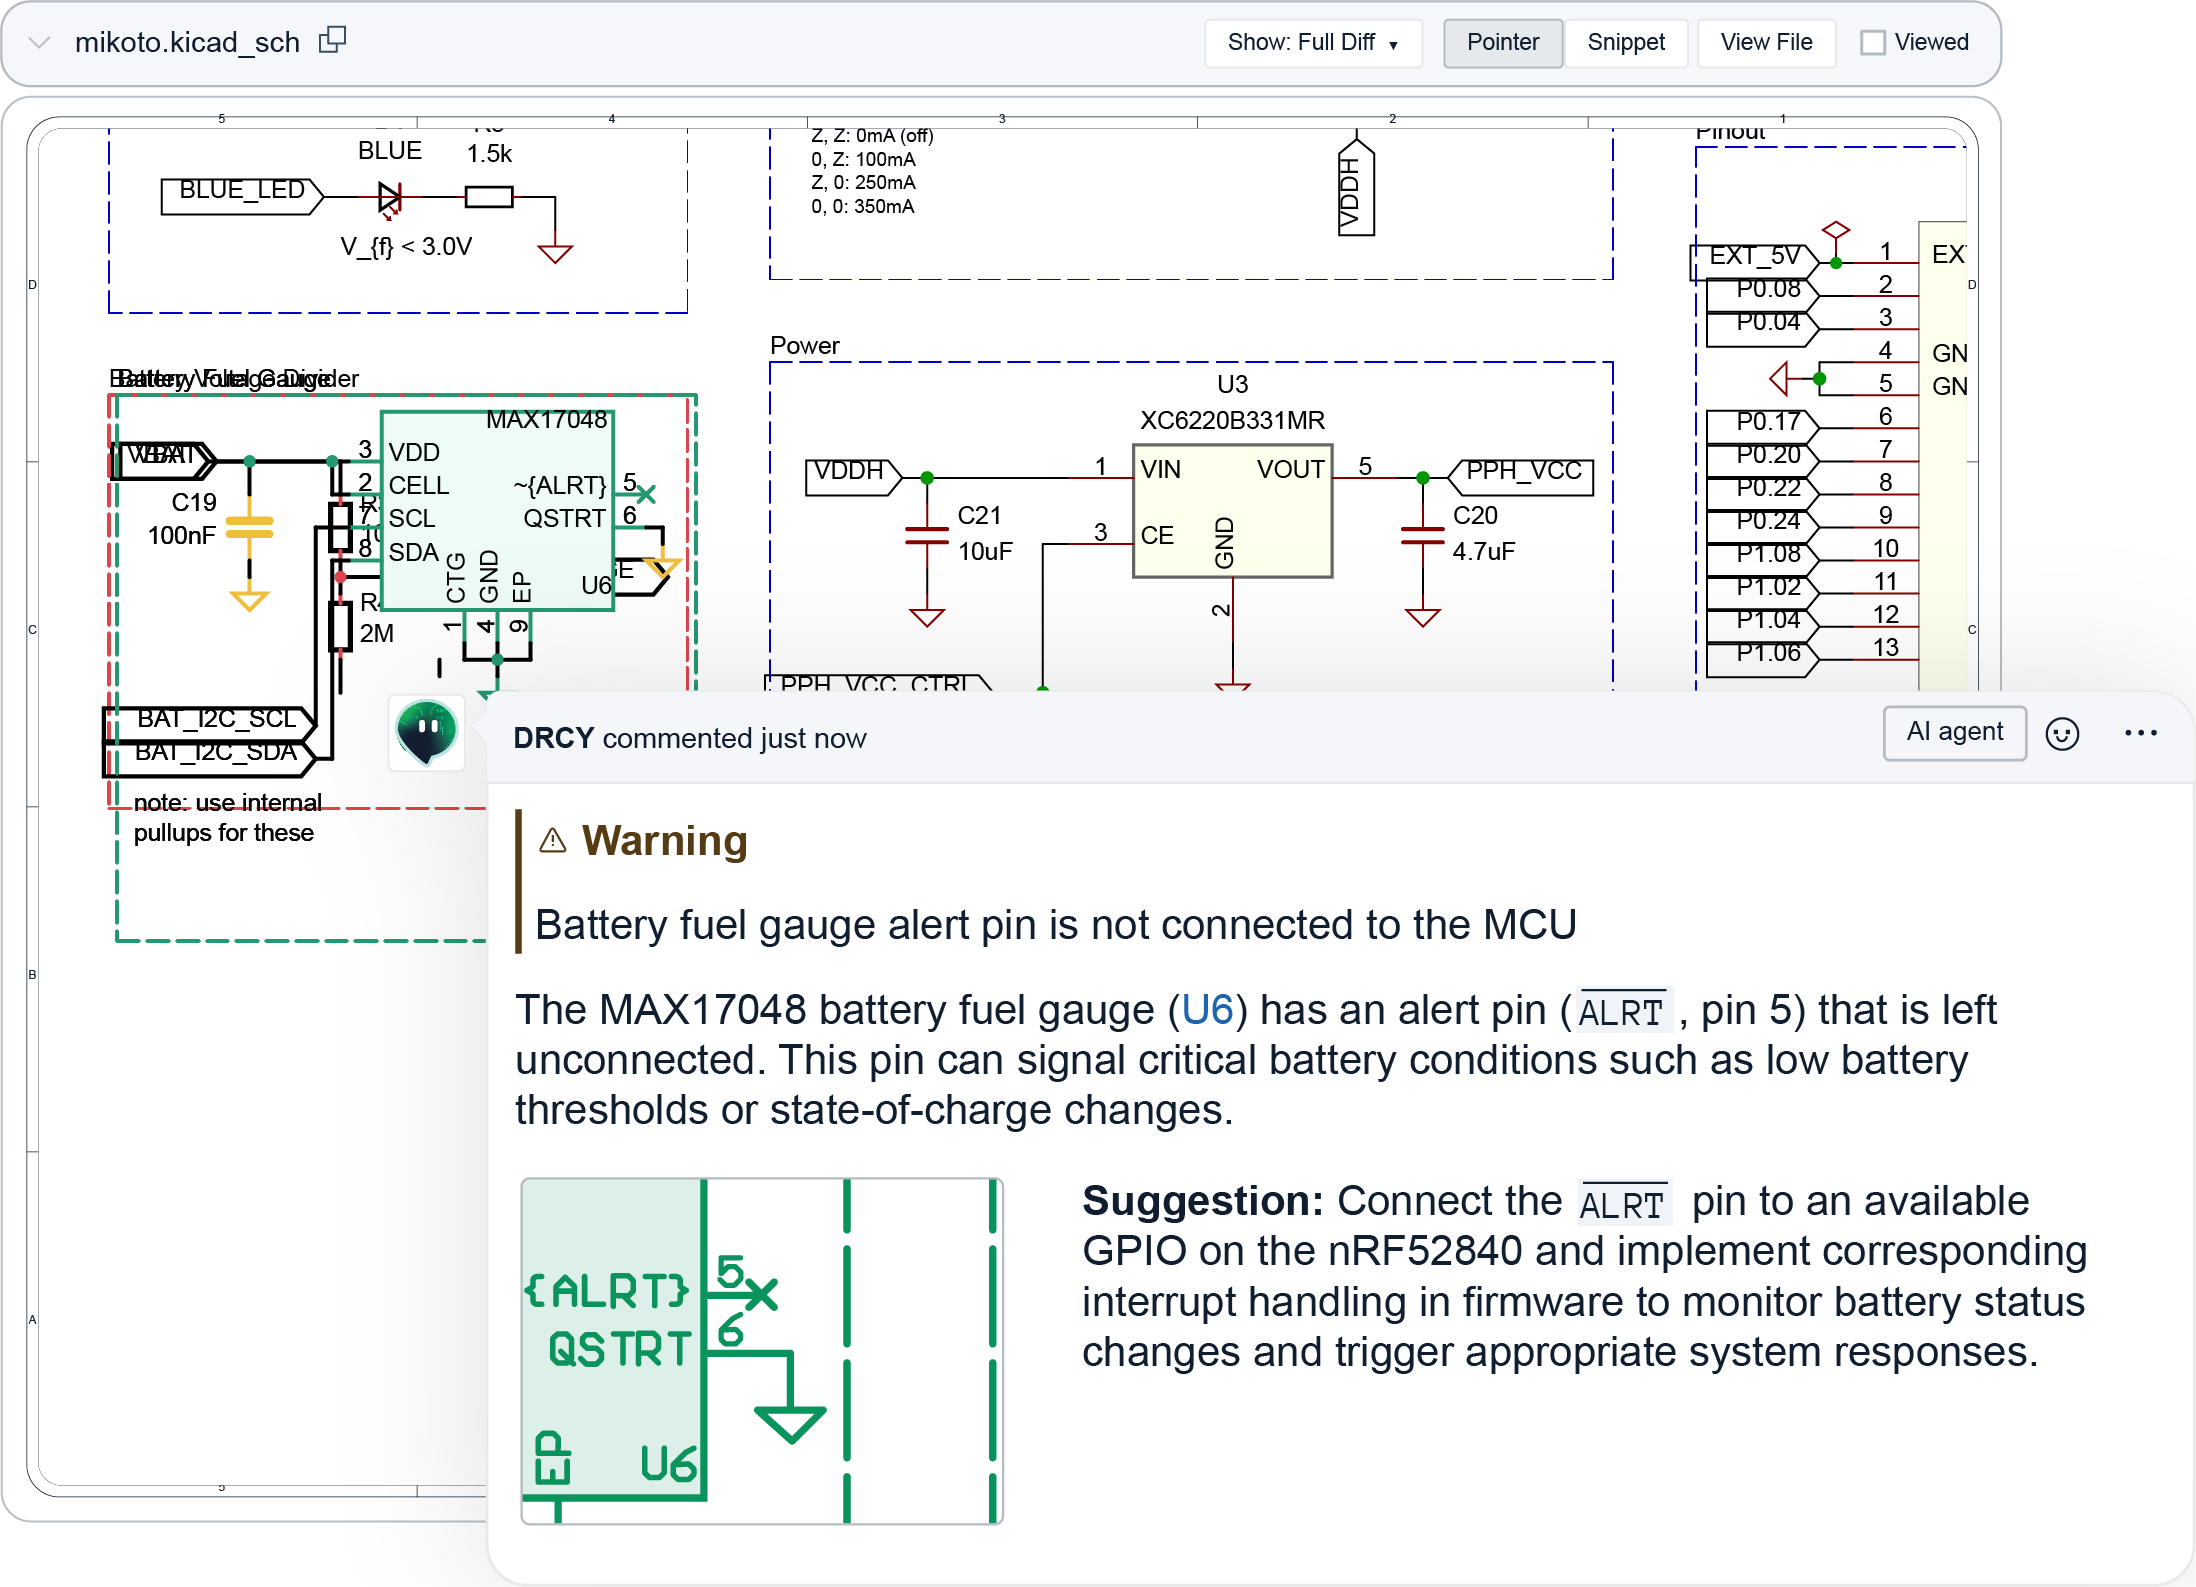Check the Viewed checkbox
The image size is (2196, 1587).
[x=1872, y=43]
